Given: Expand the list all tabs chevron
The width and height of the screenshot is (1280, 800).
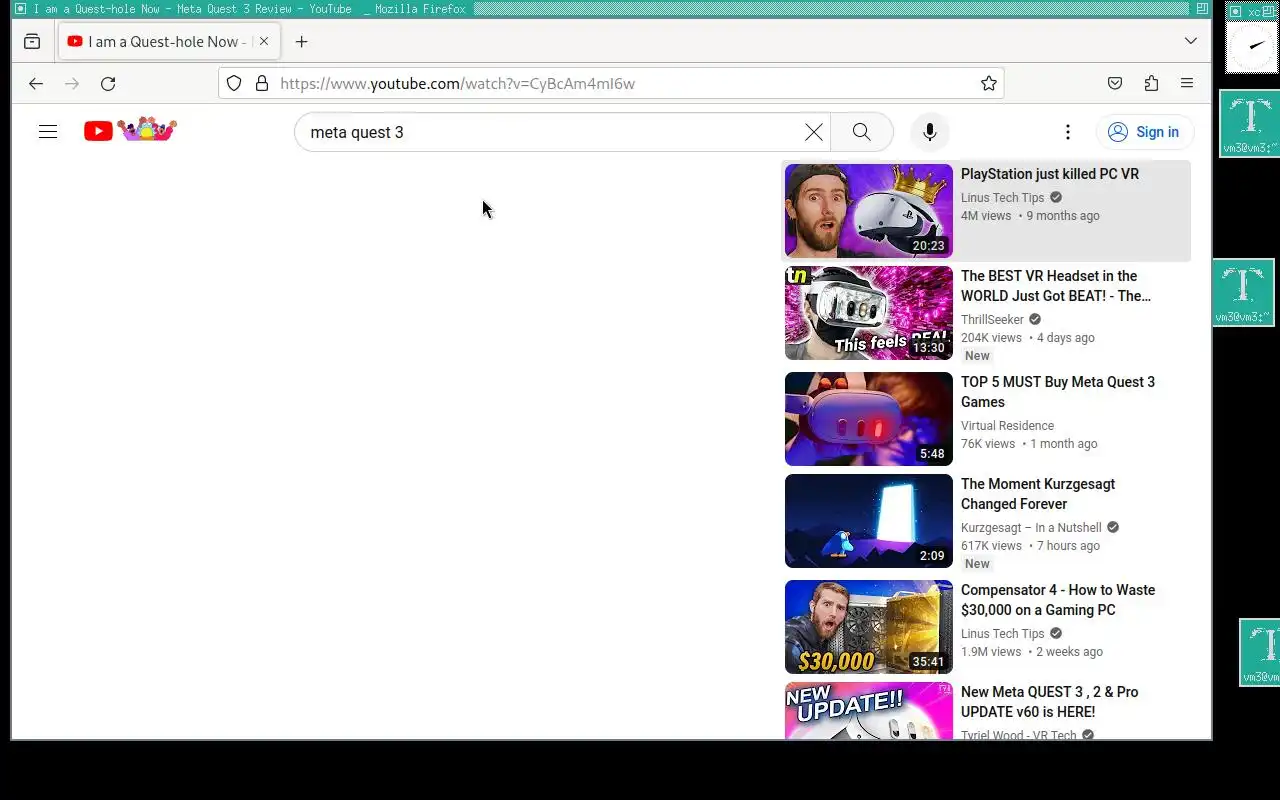Looking at the screenshot, I should point(1190,42).
